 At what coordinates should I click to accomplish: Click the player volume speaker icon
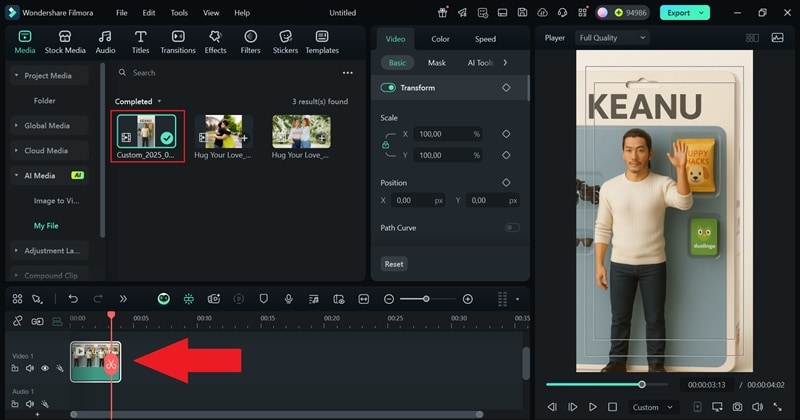pos(757,407)
